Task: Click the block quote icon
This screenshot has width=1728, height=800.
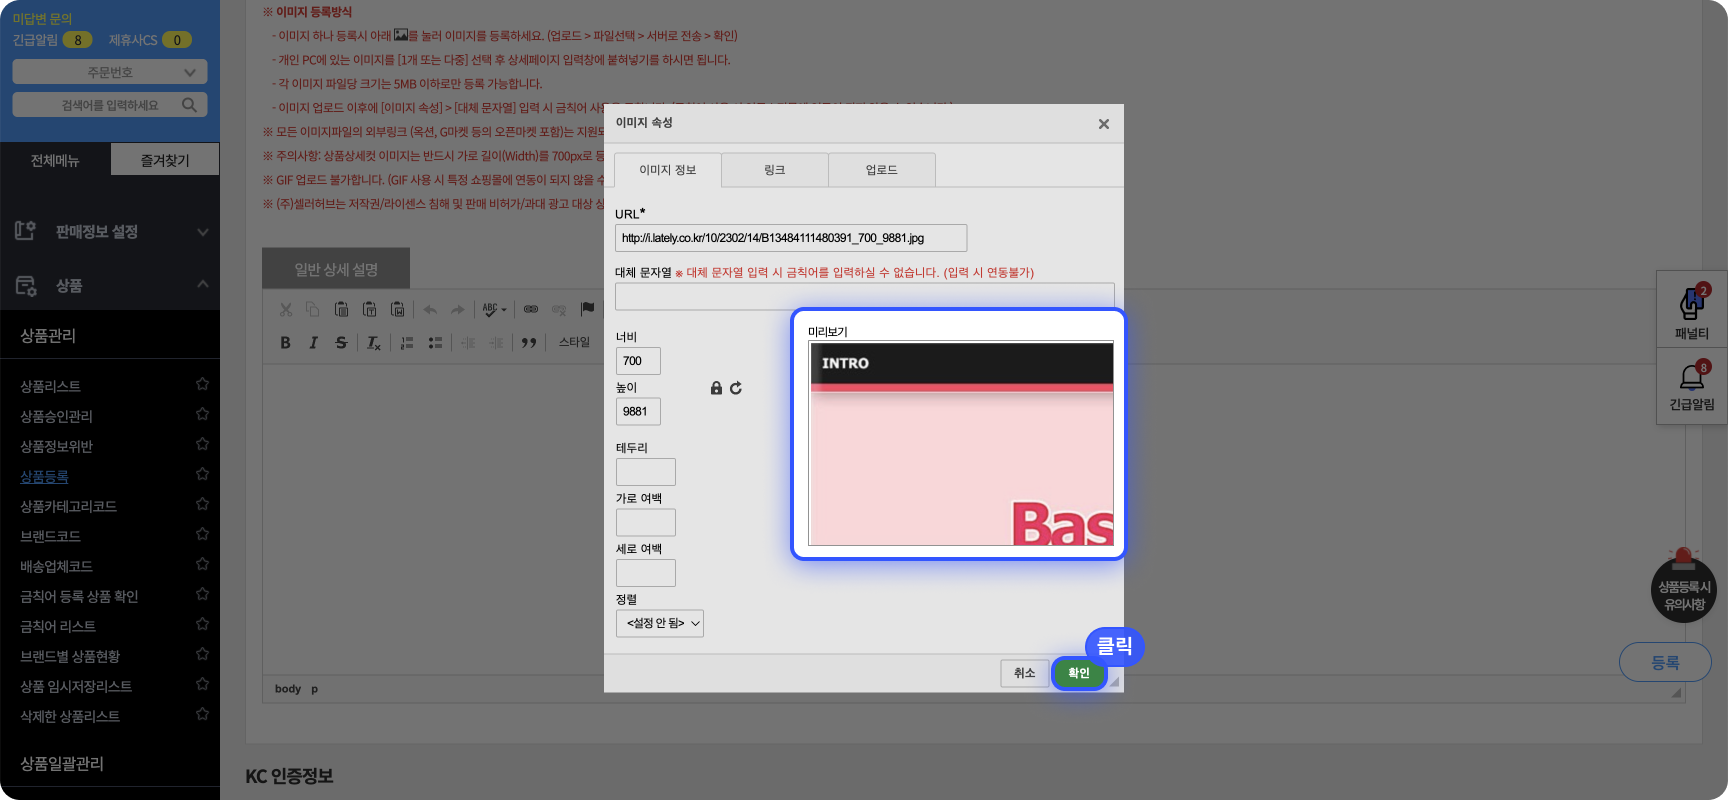Action: click(529, 343)
